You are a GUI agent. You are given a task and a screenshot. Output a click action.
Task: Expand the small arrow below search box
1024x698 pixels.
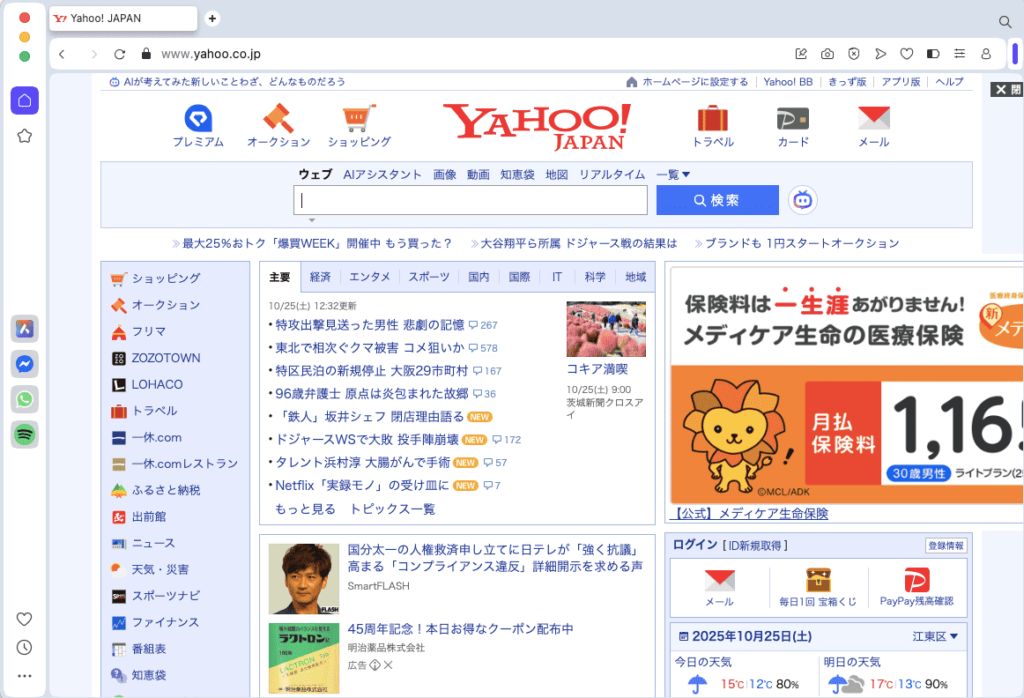312,221
